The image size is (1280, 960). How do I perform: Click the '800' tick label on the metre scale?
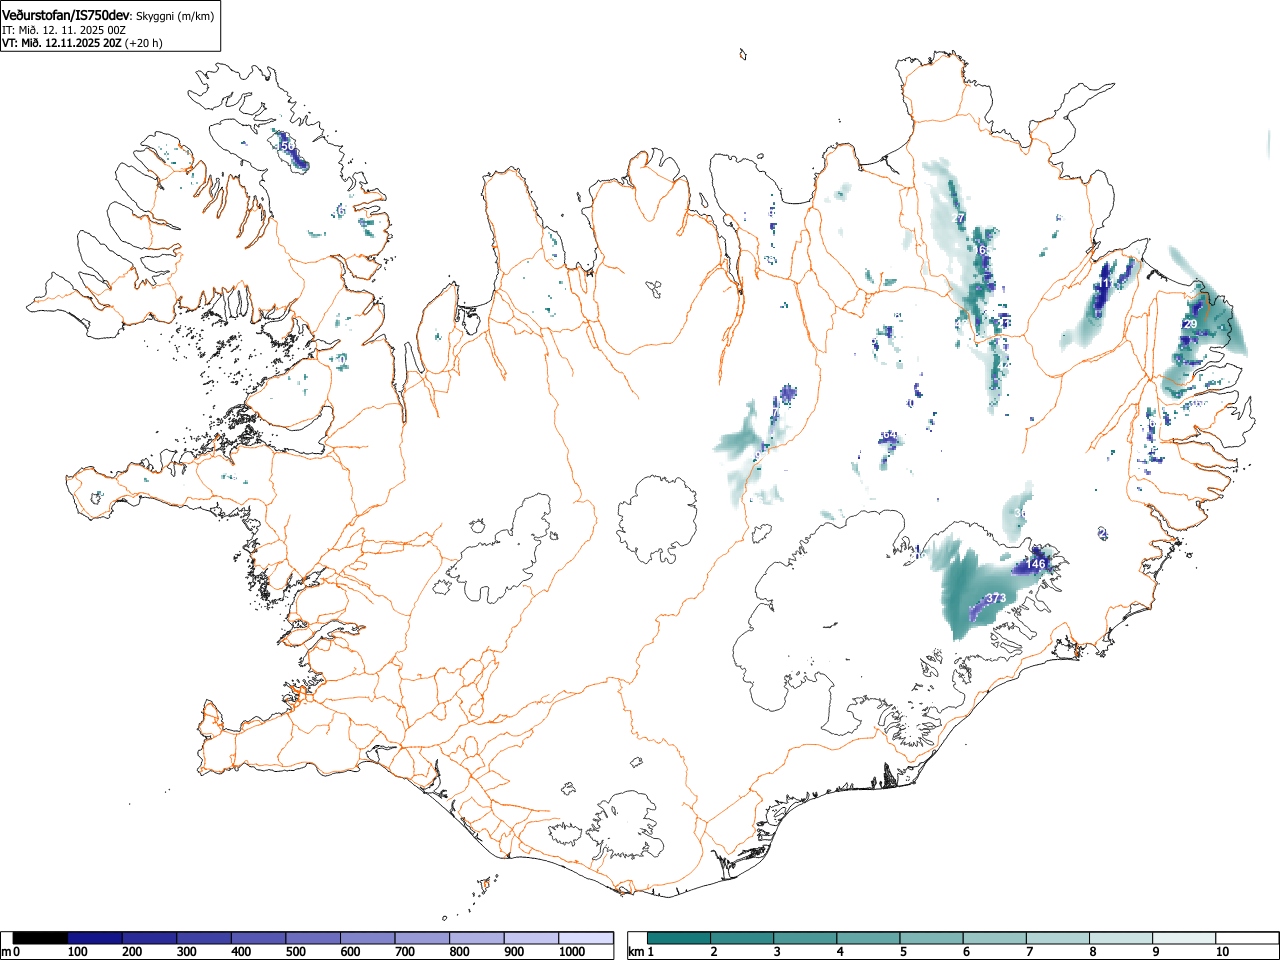tap(459, 952)
